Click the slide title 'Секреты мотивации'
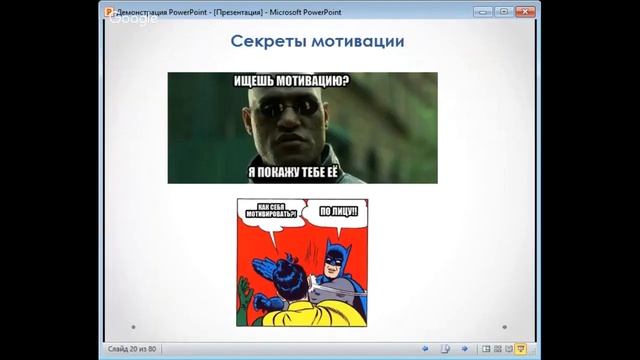The width and height of the screenshot is (640, 360). point(318,41)
